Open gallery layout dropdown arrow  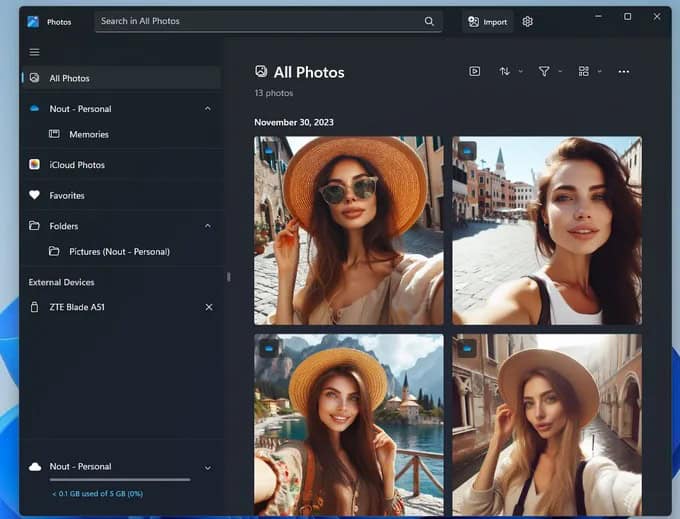(x=599, y=72)
